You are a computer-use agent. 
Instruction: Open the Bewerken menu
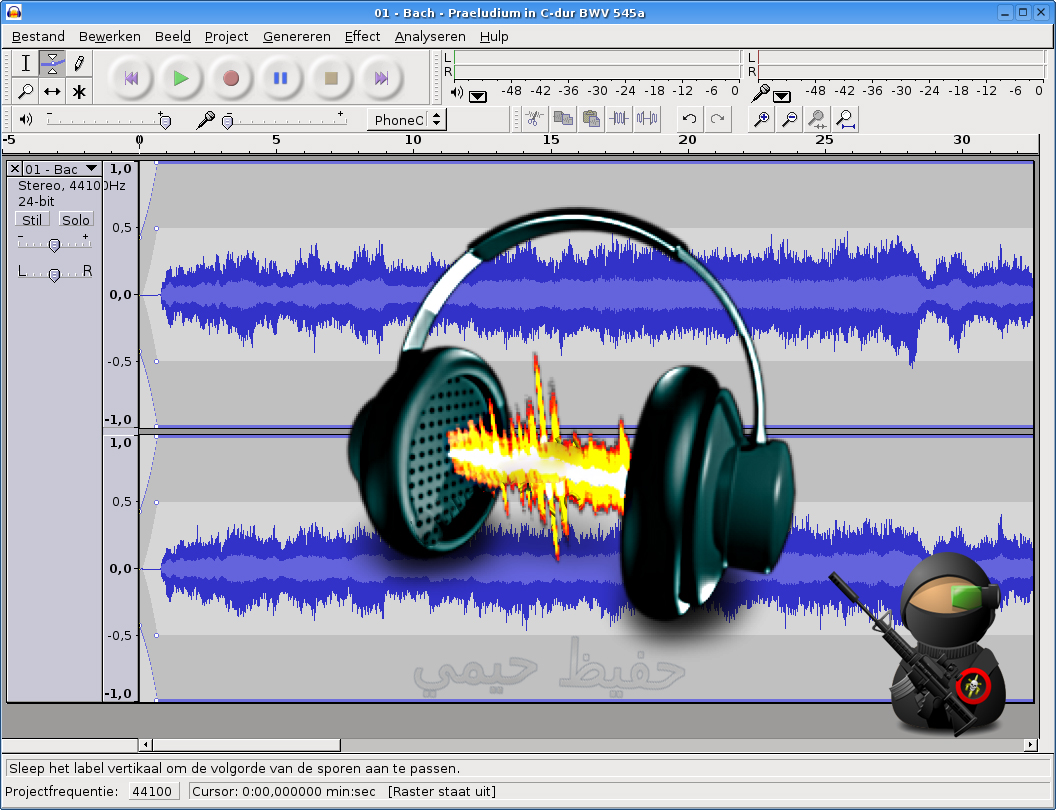tap(110, 36)
